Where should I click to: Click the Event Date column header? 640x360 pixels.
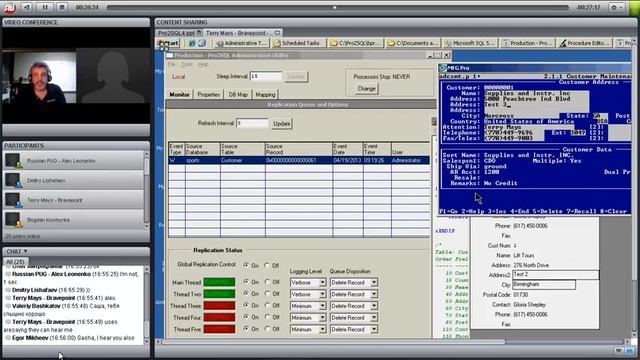pos(348,149)
